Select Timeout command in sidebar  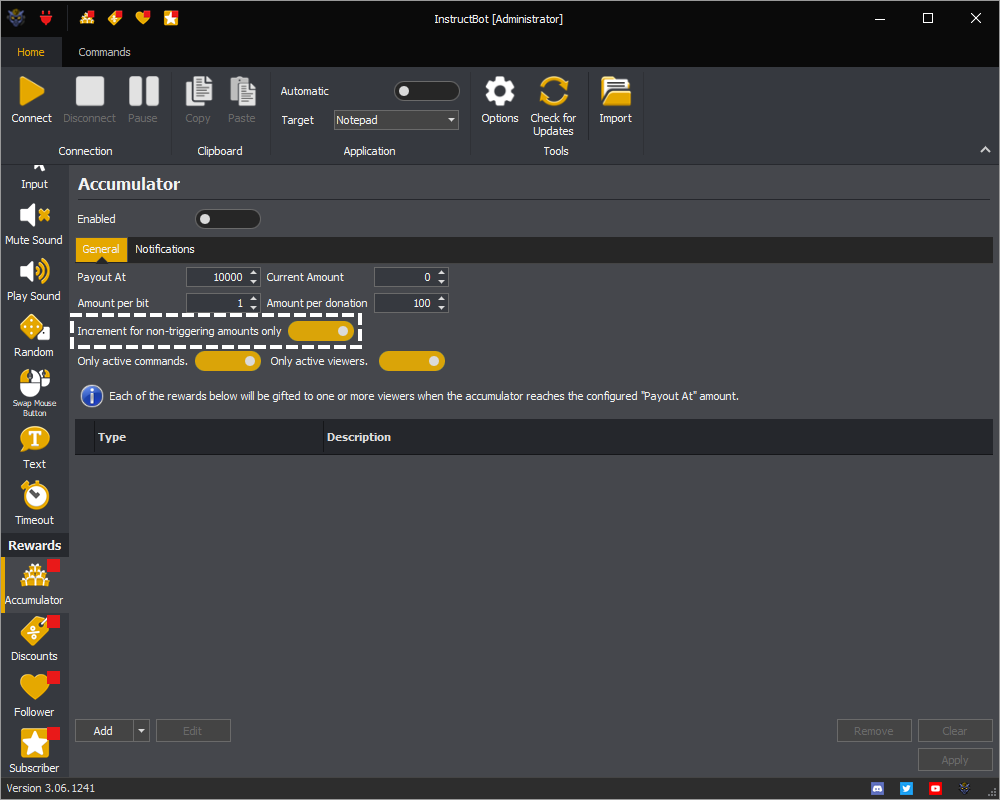[34, 504]
